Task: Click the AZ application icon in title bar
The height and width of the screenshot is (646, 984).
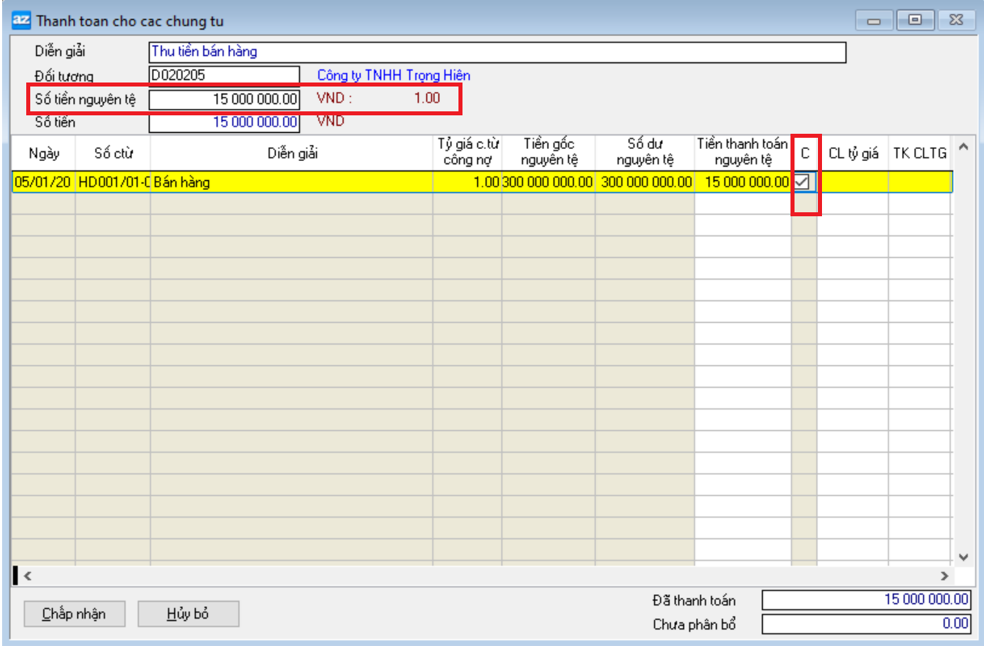Action: [21, 20]
